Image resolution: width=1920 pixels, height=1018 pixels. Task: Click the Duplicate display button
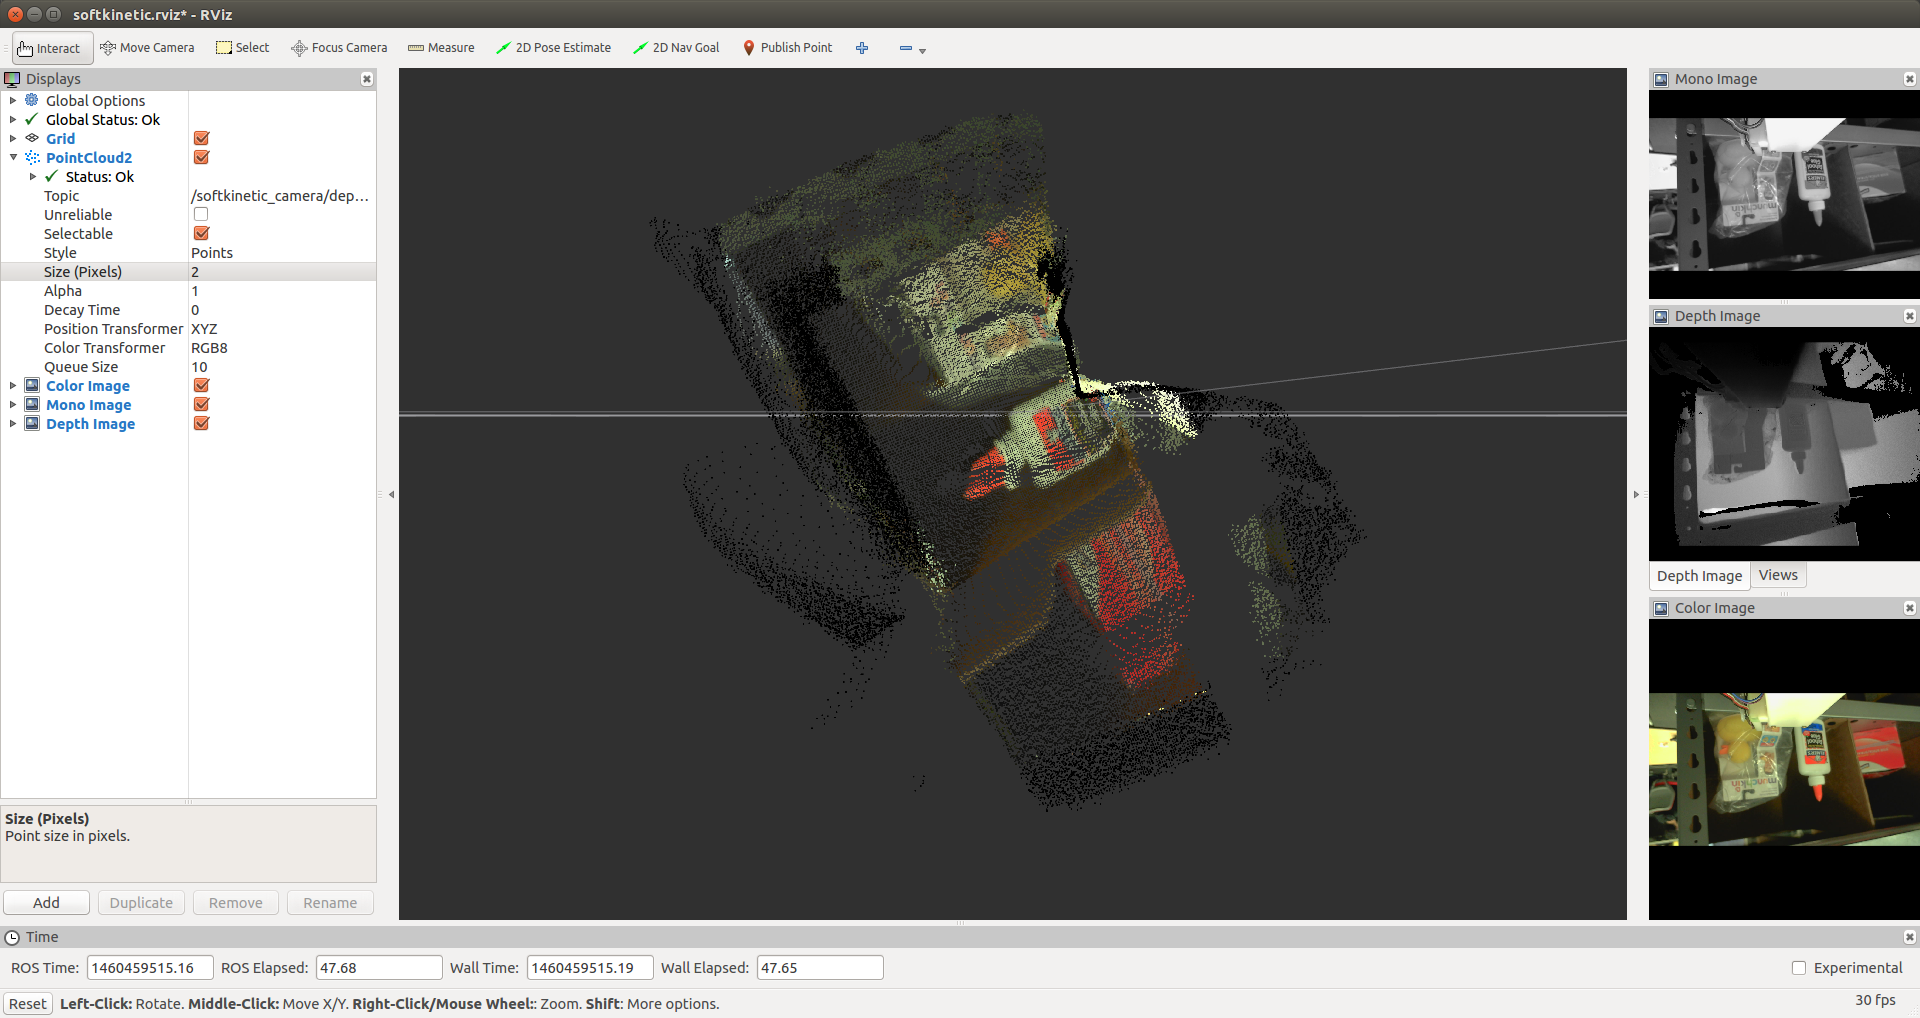pyautogui.click(x=141, y=903)
